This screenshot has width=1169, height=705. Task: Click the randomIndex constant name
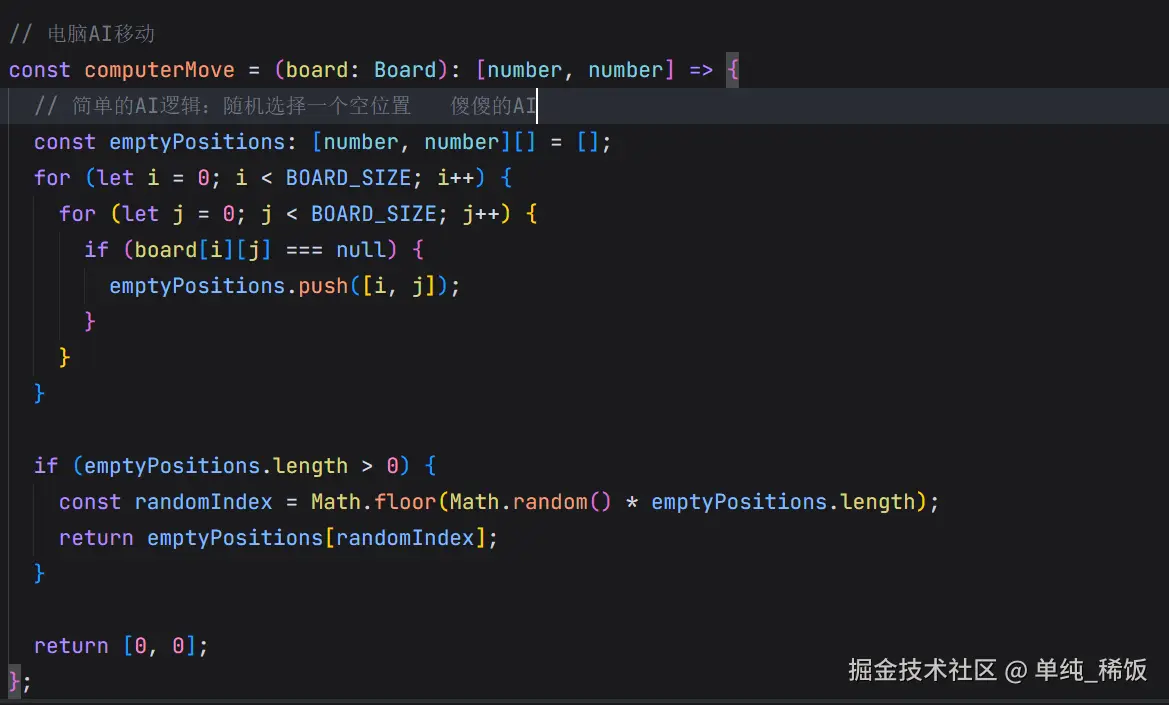coord(203,501)
